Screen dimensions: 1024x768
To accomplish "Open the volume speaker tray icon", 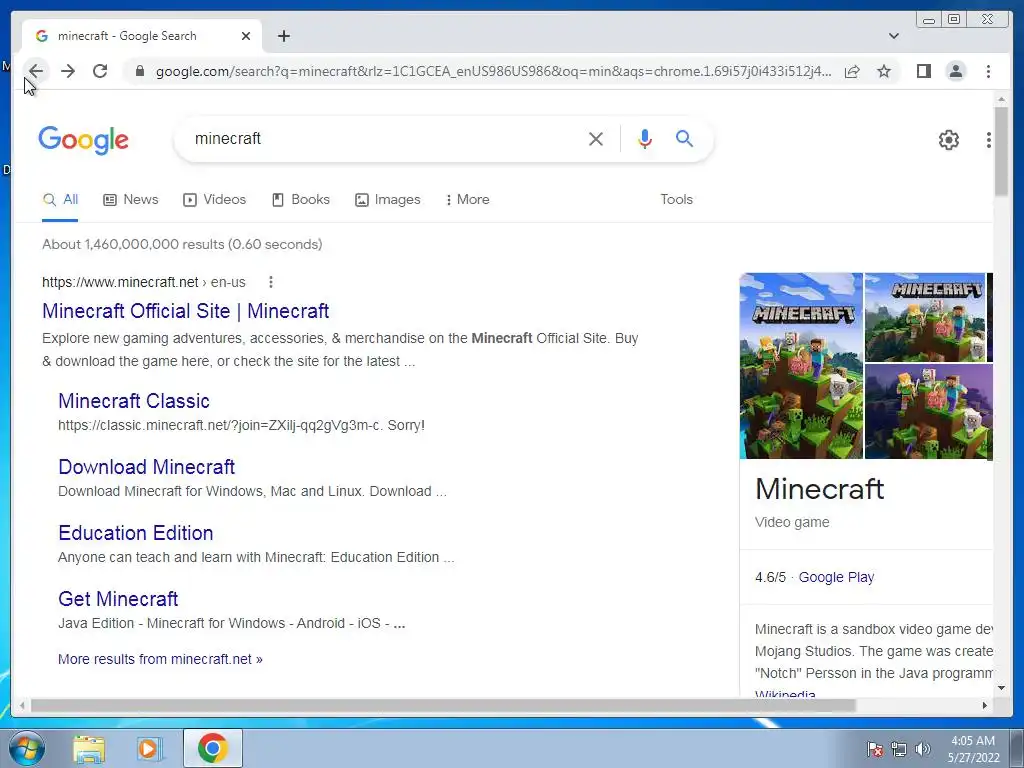I will 923,749.
